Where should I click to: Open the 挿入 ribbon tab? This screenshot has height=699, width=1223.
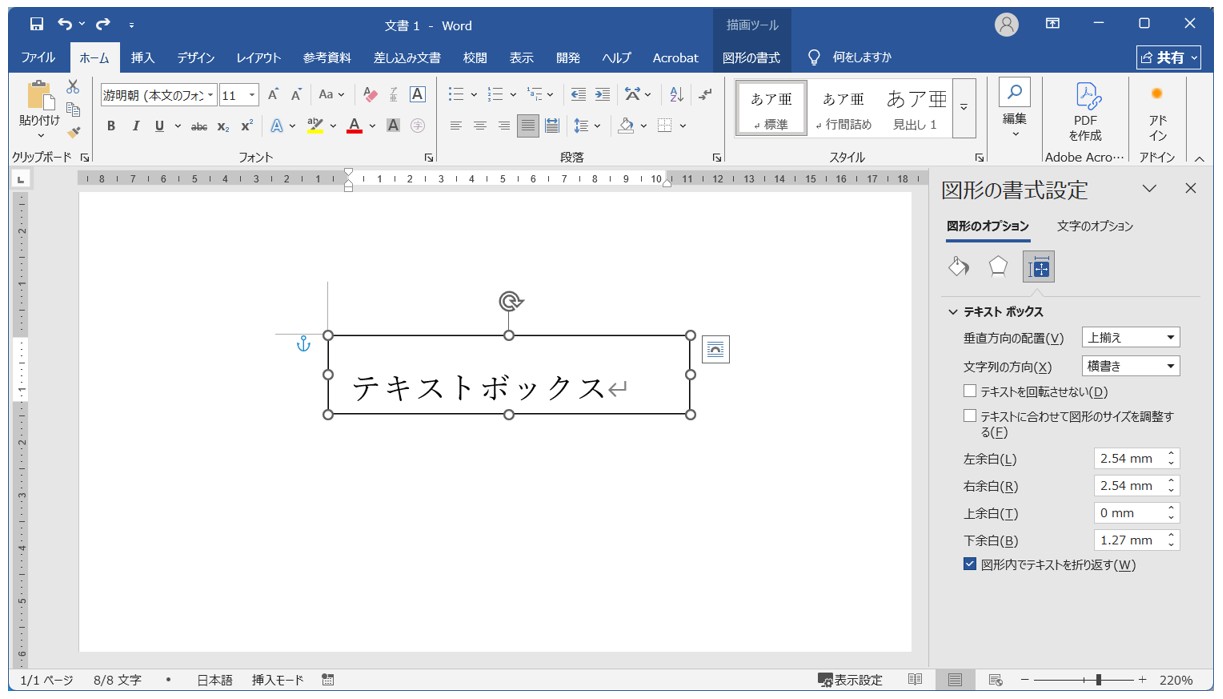tap(143, 58)
